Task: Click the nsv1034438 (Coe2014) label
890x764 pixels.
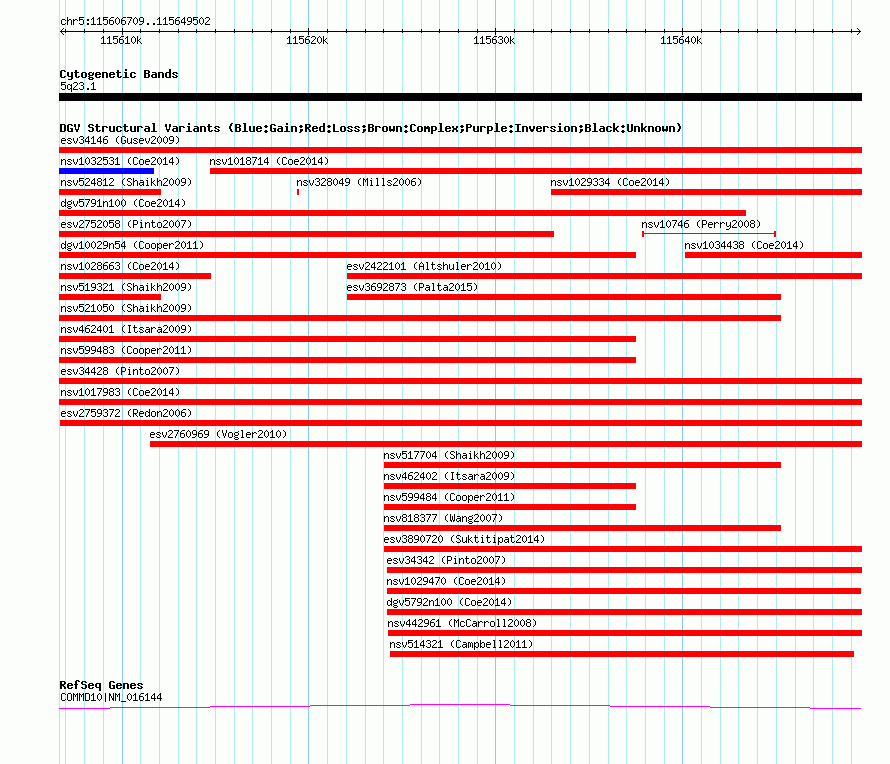Action: point(744,245)
